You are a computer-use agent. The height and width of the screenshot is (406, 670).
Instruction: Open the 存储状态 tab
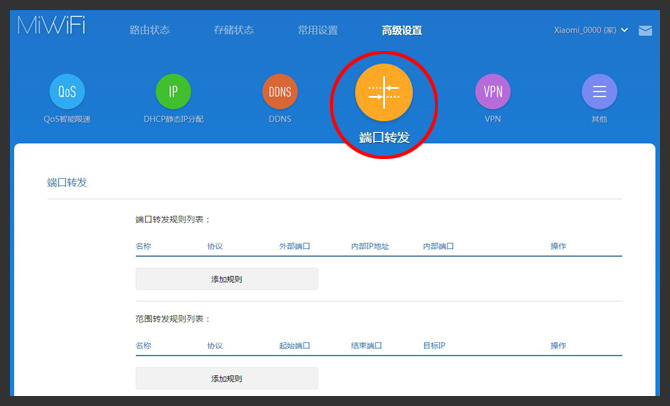click(x=233, y=30)
